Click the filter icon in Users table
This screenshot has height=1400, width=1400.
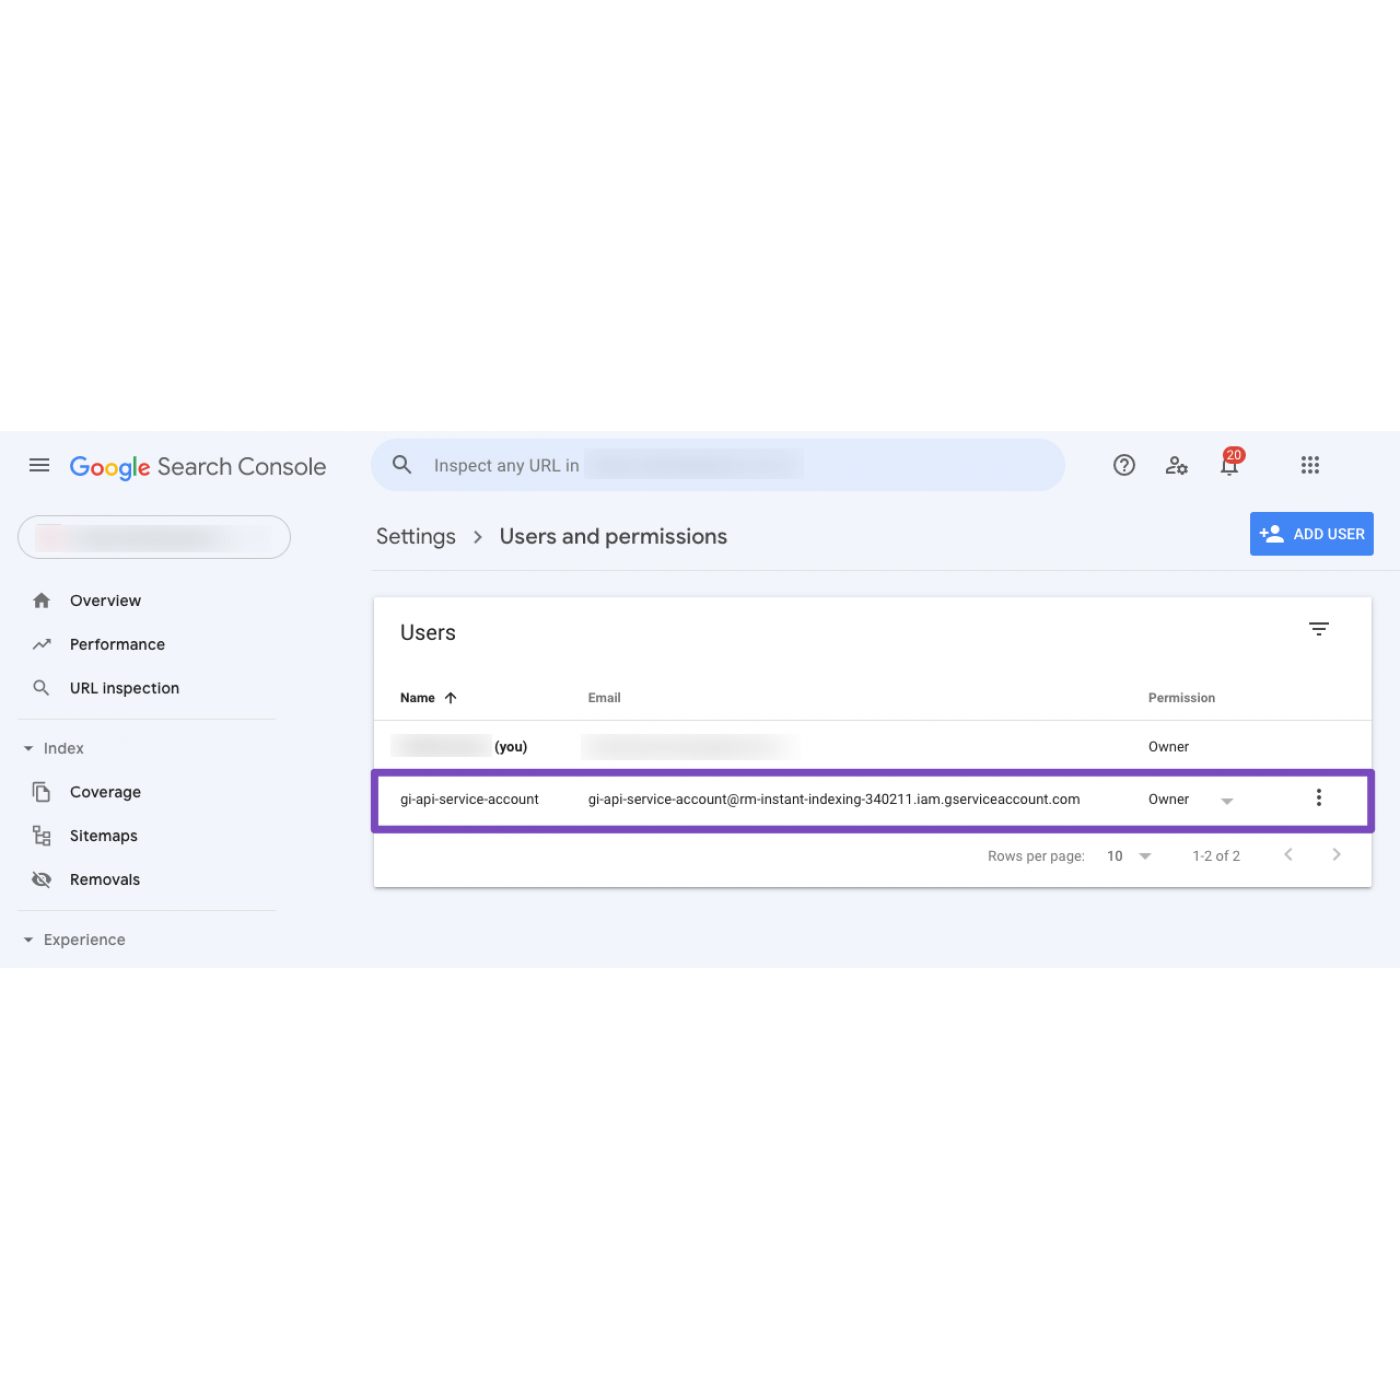click(x=1319, y=629)
